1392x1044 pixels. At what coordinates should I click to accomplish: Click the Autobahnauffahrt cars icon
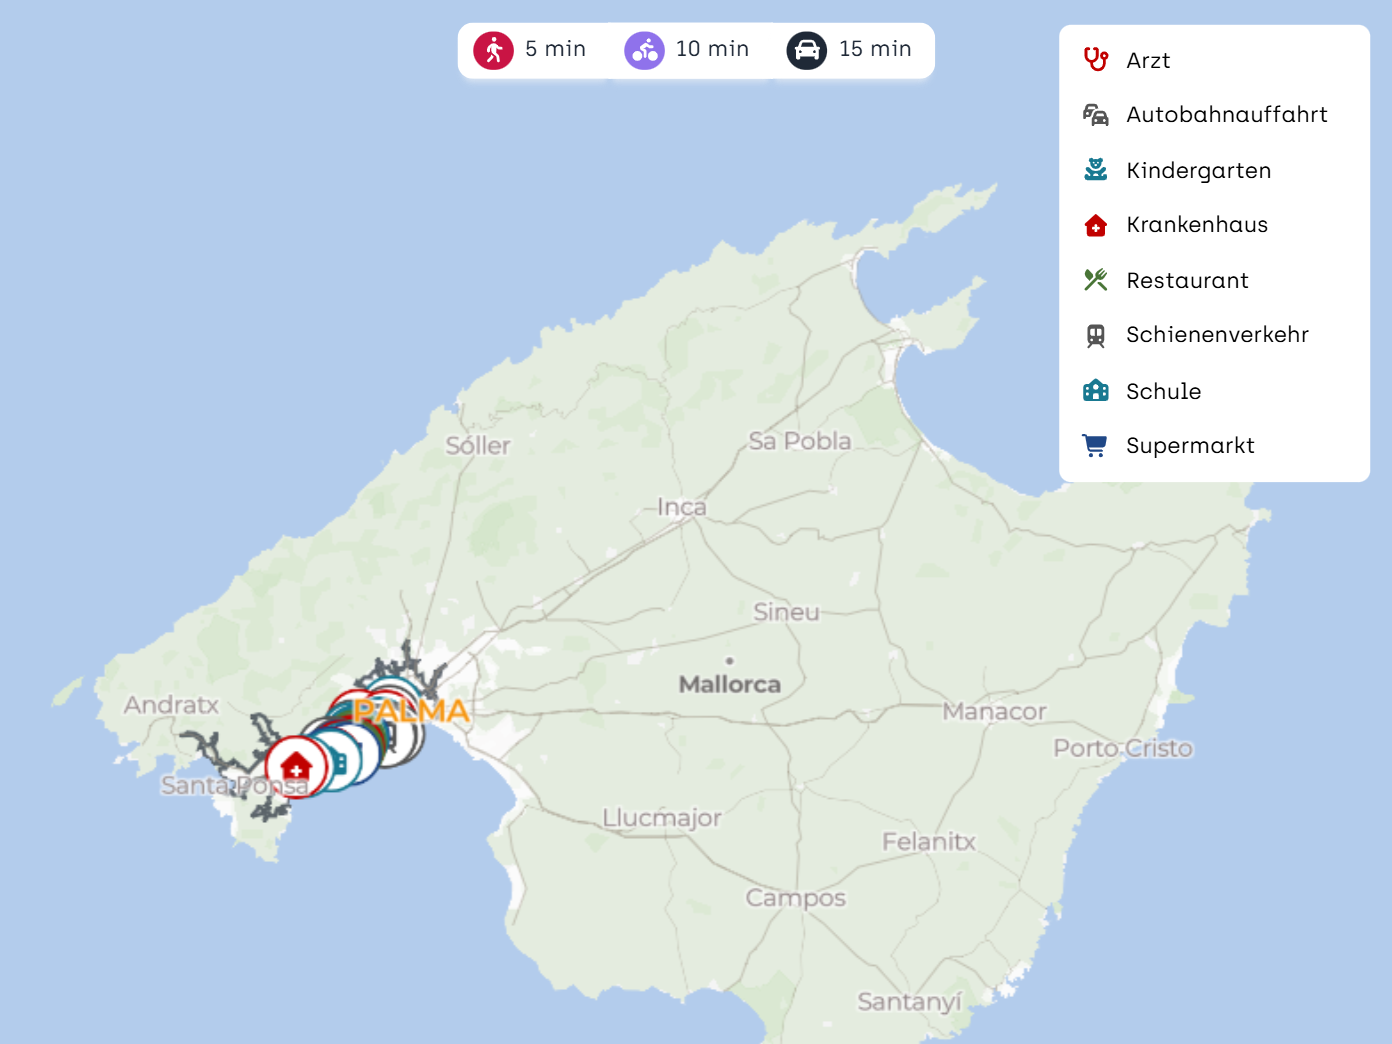[x=1096, y=115]
